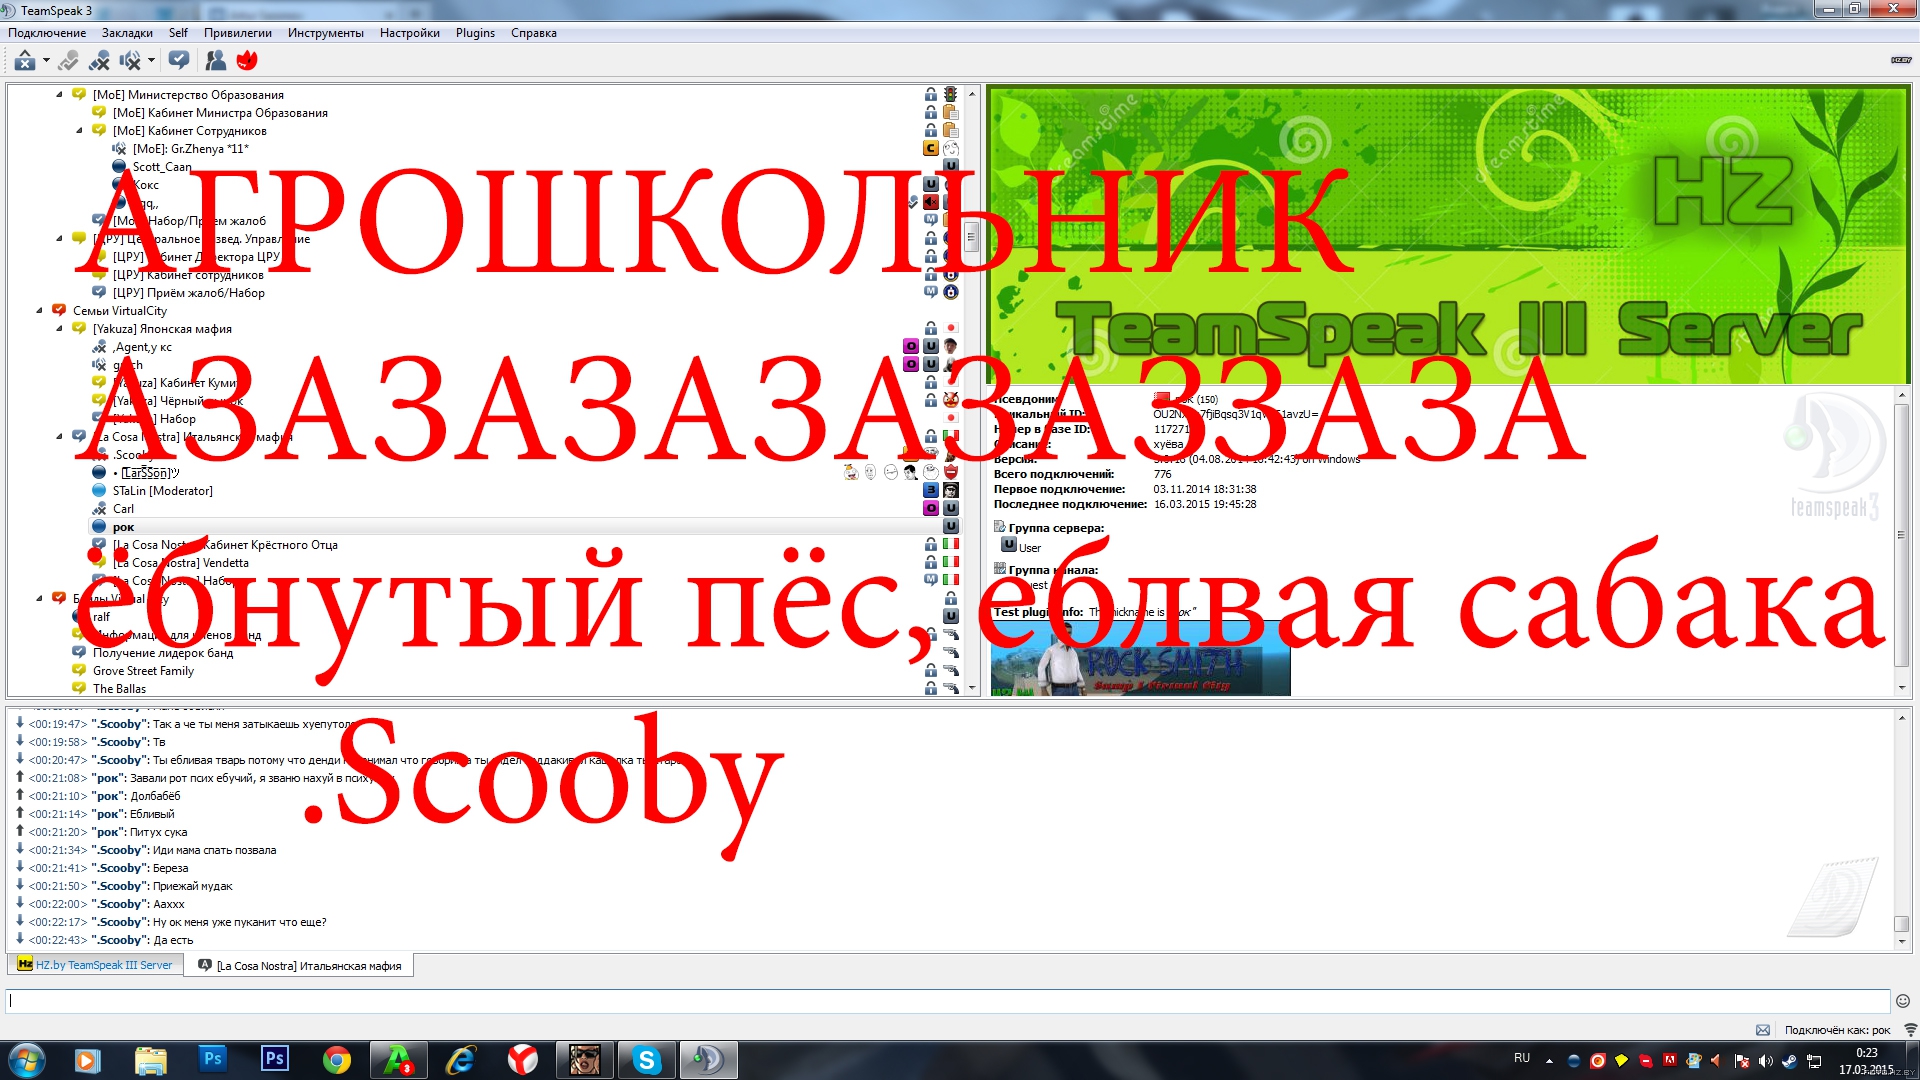Click the subscribe to all channels icon

pyautogui.click(x=179, y=61)
